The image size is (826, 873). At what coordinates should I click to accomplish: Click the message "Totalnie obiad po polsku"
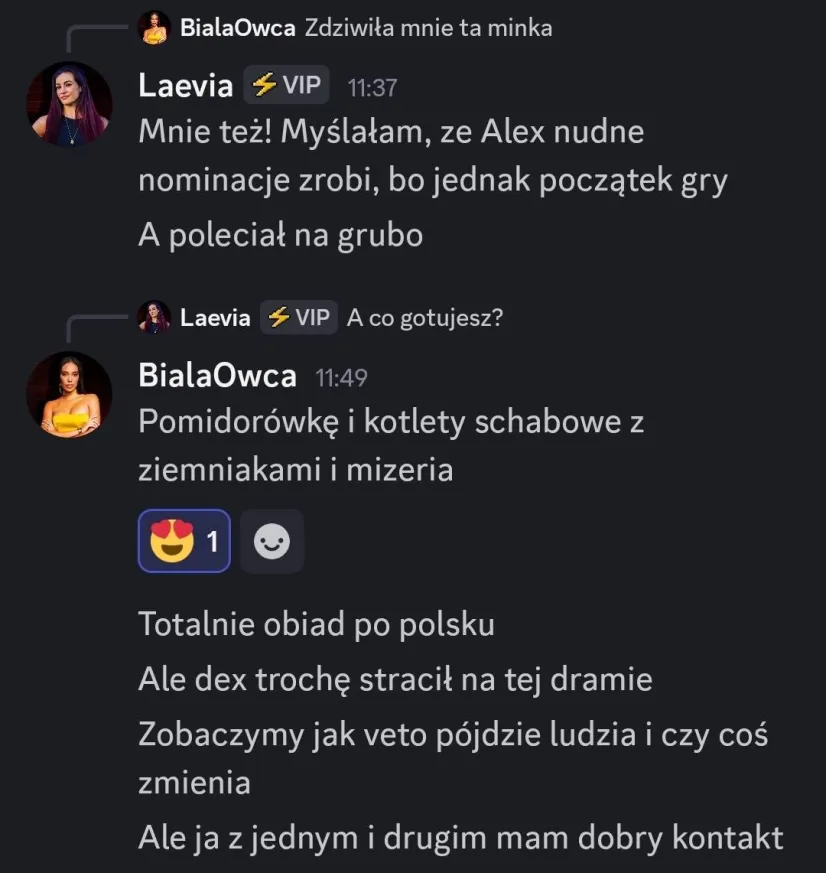click(316, 625)
